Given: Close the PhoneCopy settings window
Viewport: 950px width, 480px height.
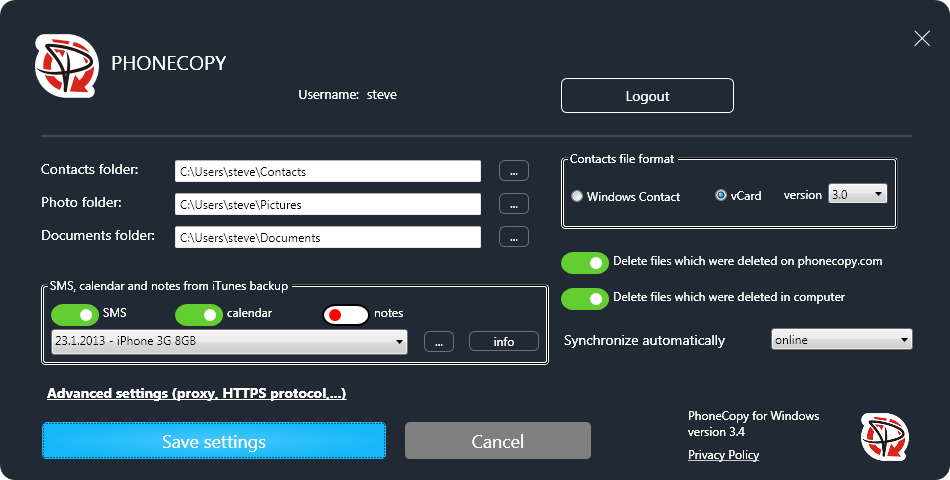Looking at the screenshot, I should [922, 39].
